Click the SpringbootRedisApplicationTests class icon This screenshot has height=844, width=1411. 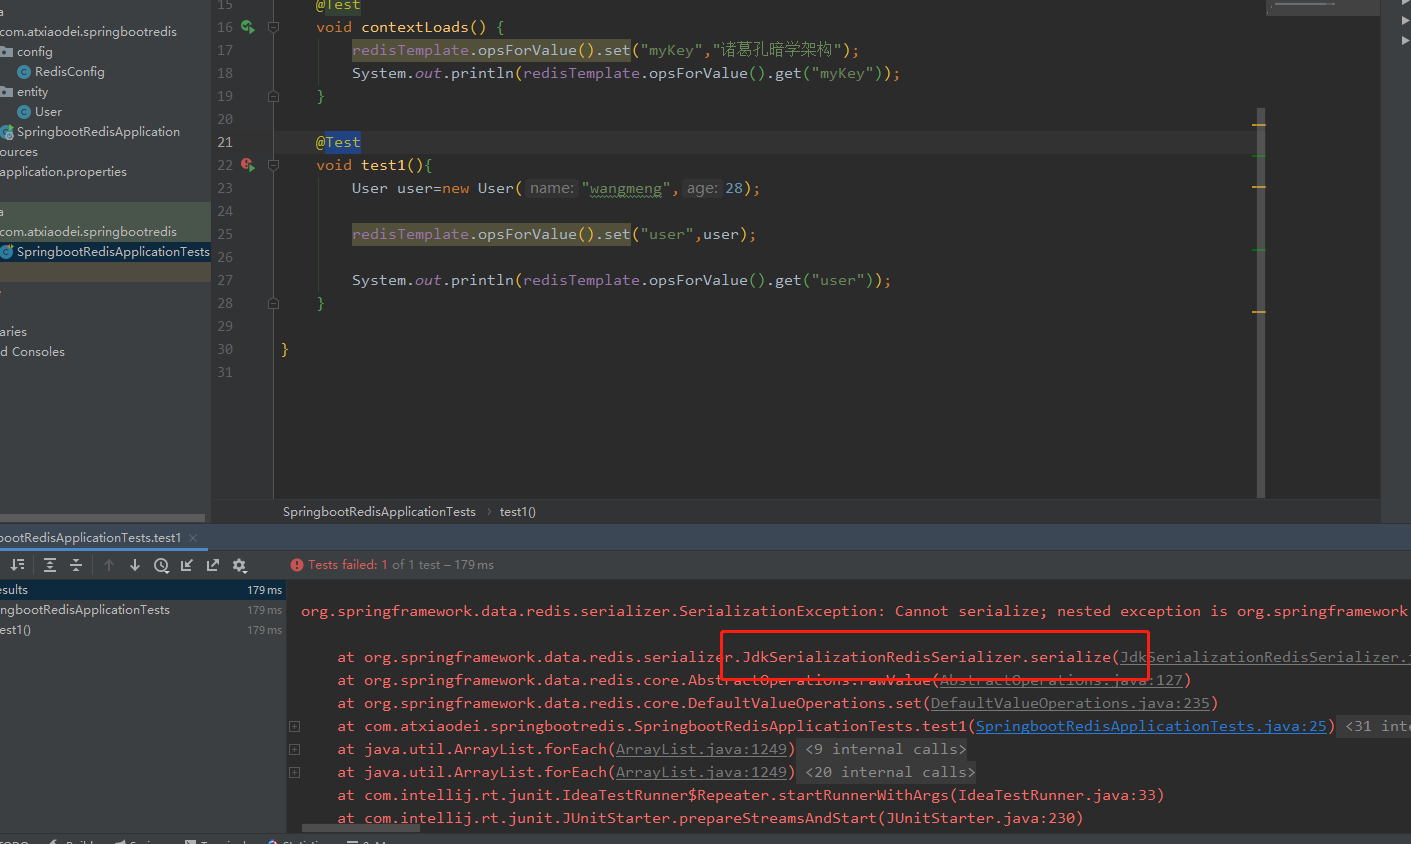click(7, 252)
